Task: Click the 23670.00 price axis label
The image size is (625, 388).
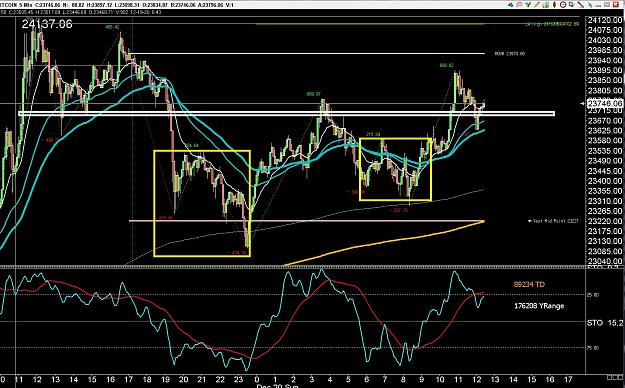Action: point(605,120)
